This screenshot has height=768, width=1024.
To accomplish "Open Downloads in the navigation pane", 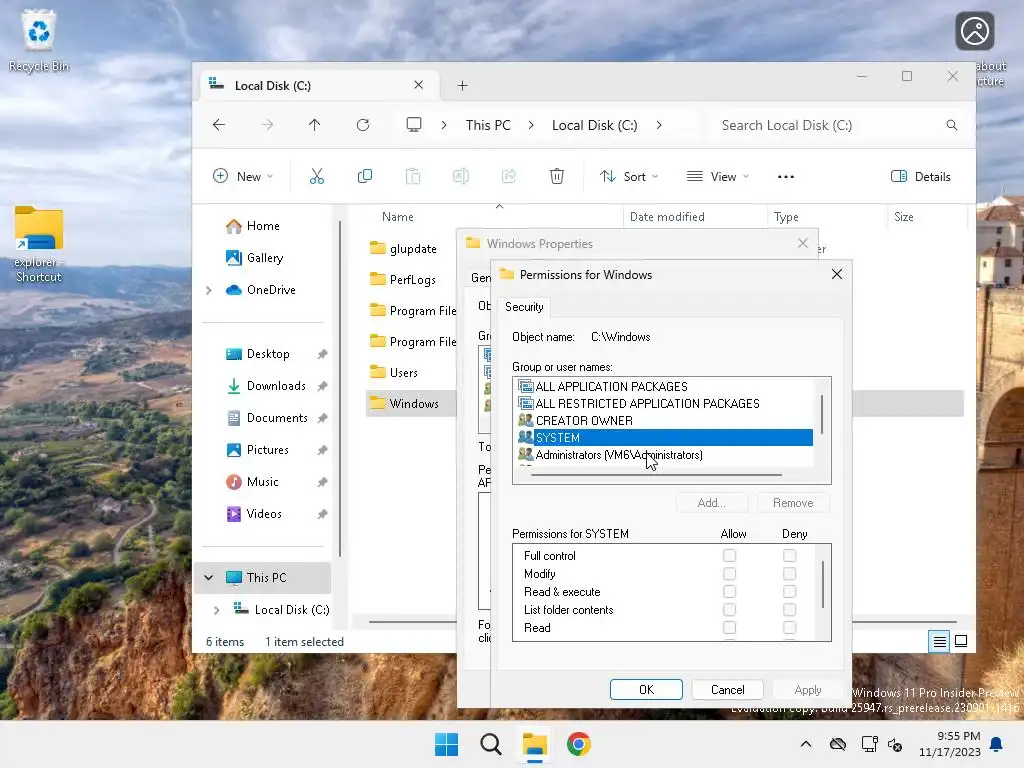I will point(276,386).
